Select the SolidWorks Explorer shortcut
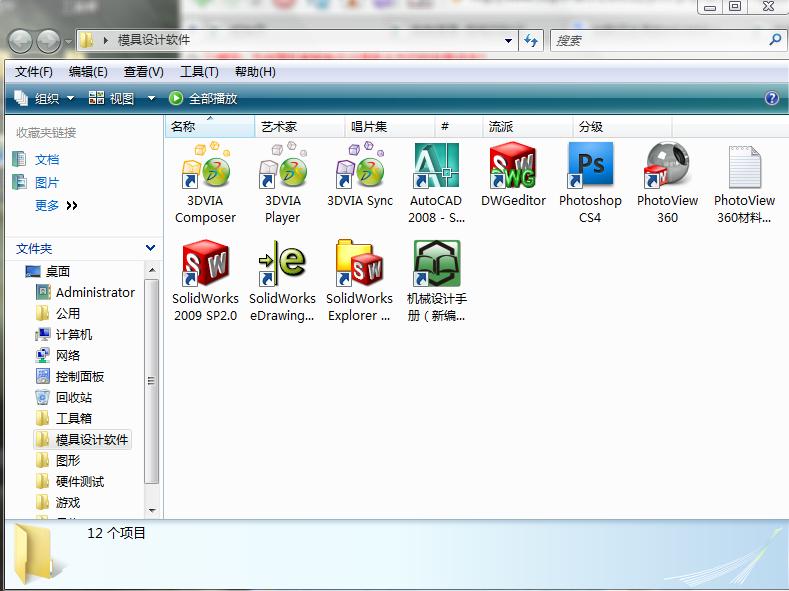The height and width of the screenshot is (591, 789). [x=359, y=281]
